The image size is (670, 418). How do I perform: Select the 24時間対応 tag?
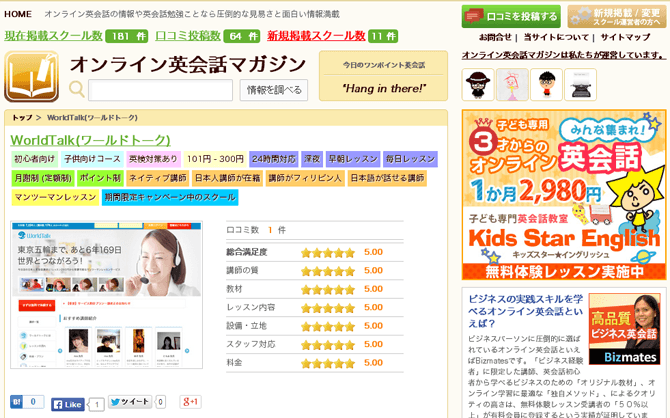pyautogui.click(x=274, y=159)
